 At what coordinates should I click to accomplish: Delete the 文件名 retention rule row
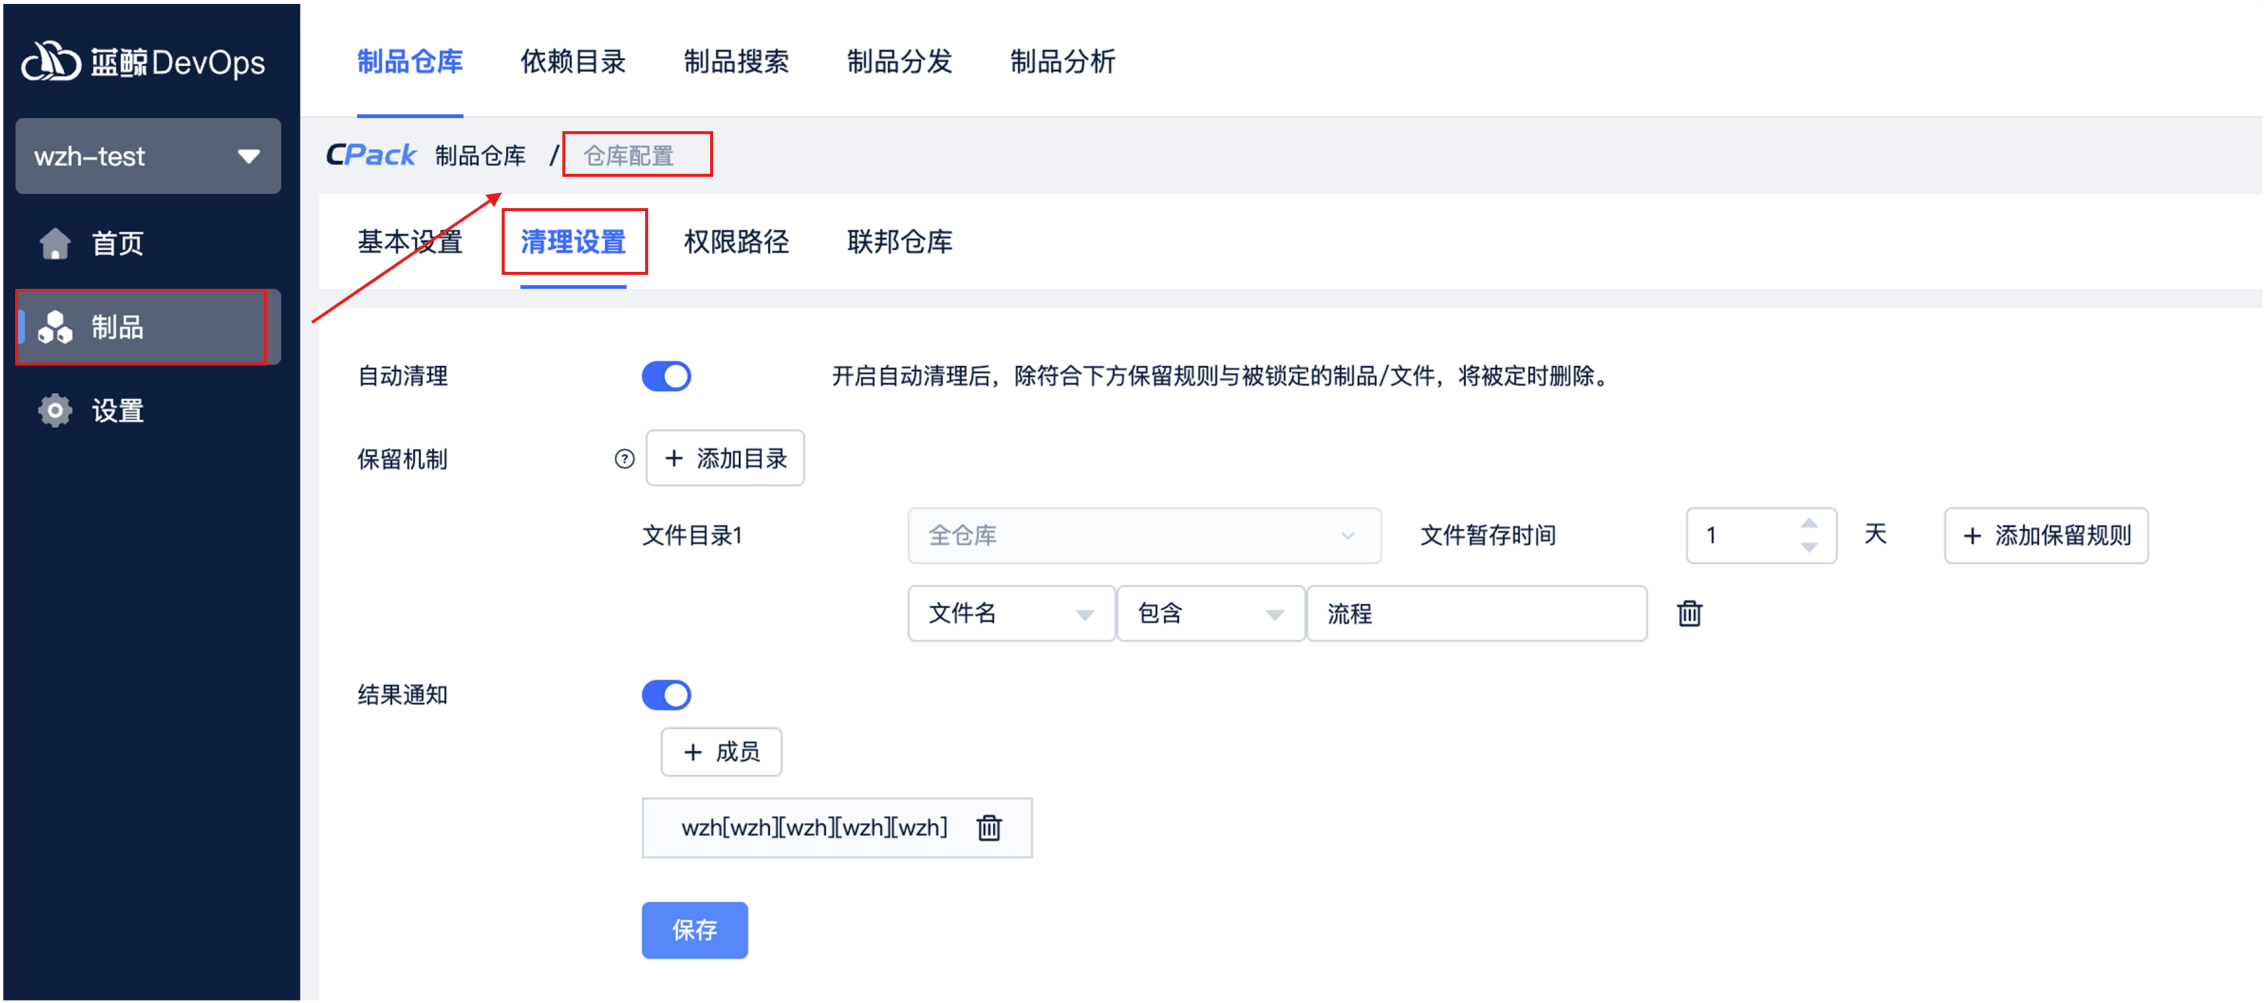pos(1689,613)
